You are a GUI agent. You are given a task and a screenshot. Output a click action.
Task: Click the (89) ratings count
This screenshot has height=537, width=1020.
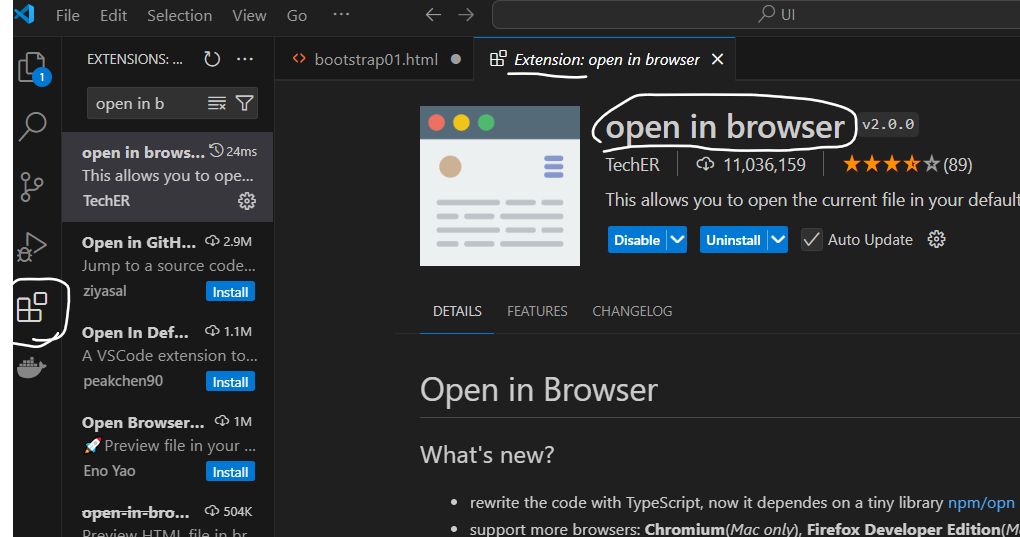pos(958,164)
